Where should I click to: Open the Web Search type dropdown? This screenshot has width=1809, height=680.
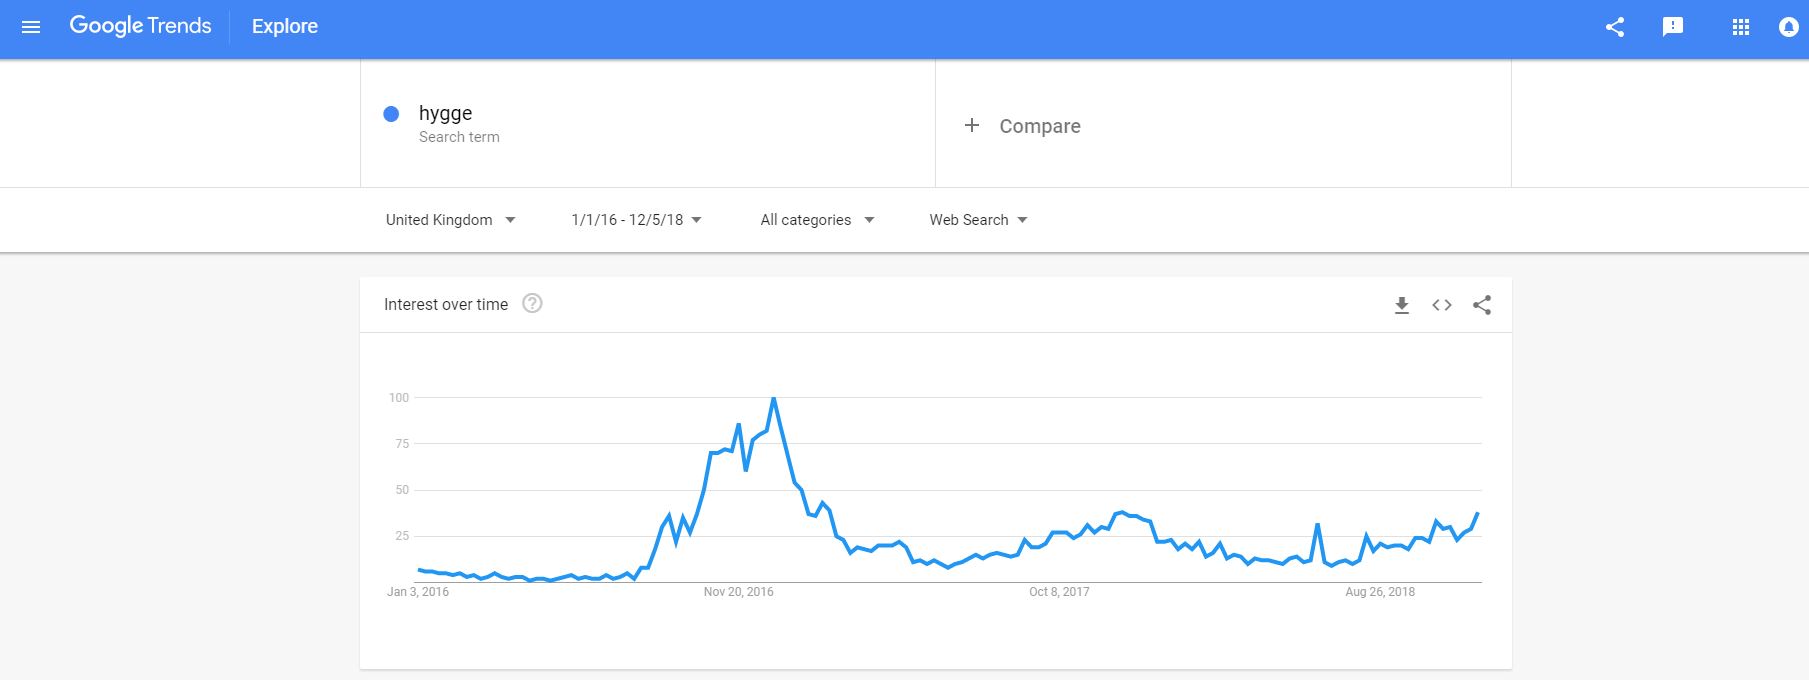[979, 220]
